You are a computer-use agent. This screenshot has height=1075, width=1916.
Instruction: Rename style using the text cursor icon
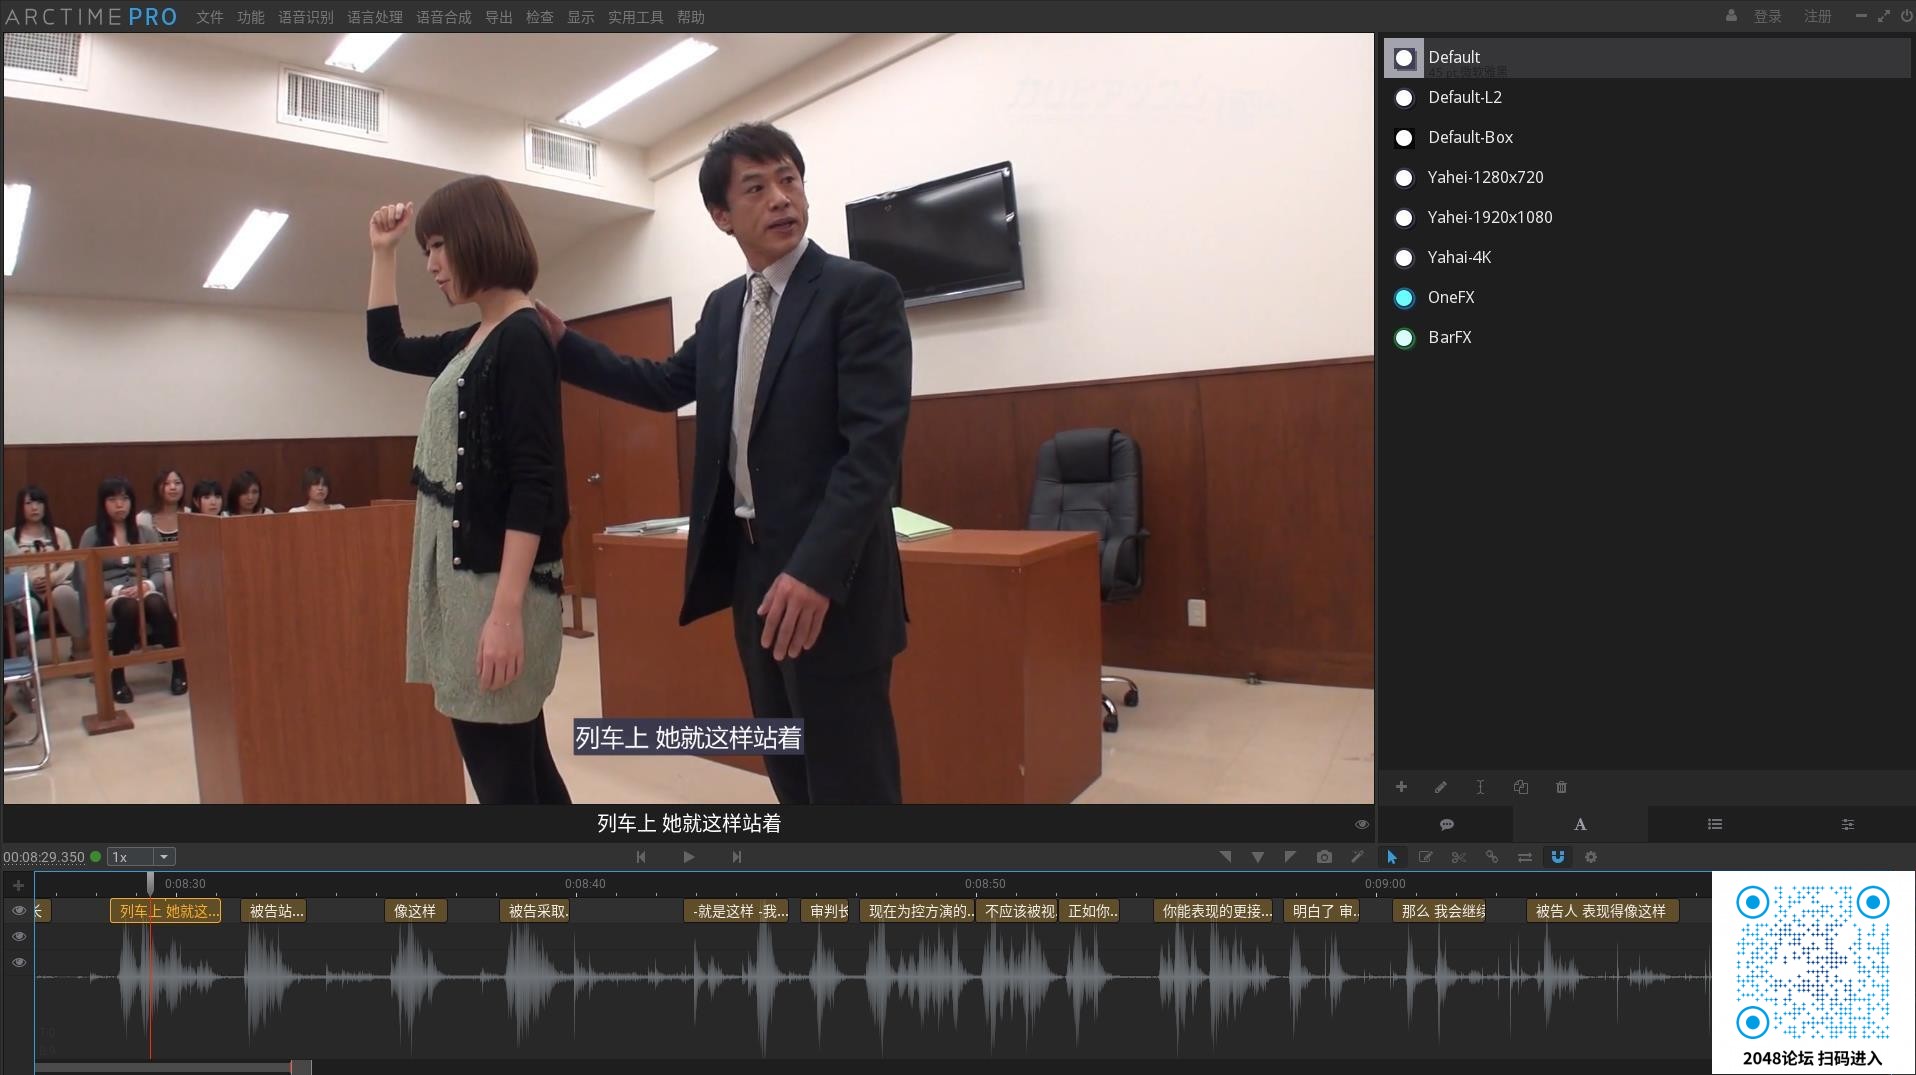pyautogui.click(x=1480, y=787)
